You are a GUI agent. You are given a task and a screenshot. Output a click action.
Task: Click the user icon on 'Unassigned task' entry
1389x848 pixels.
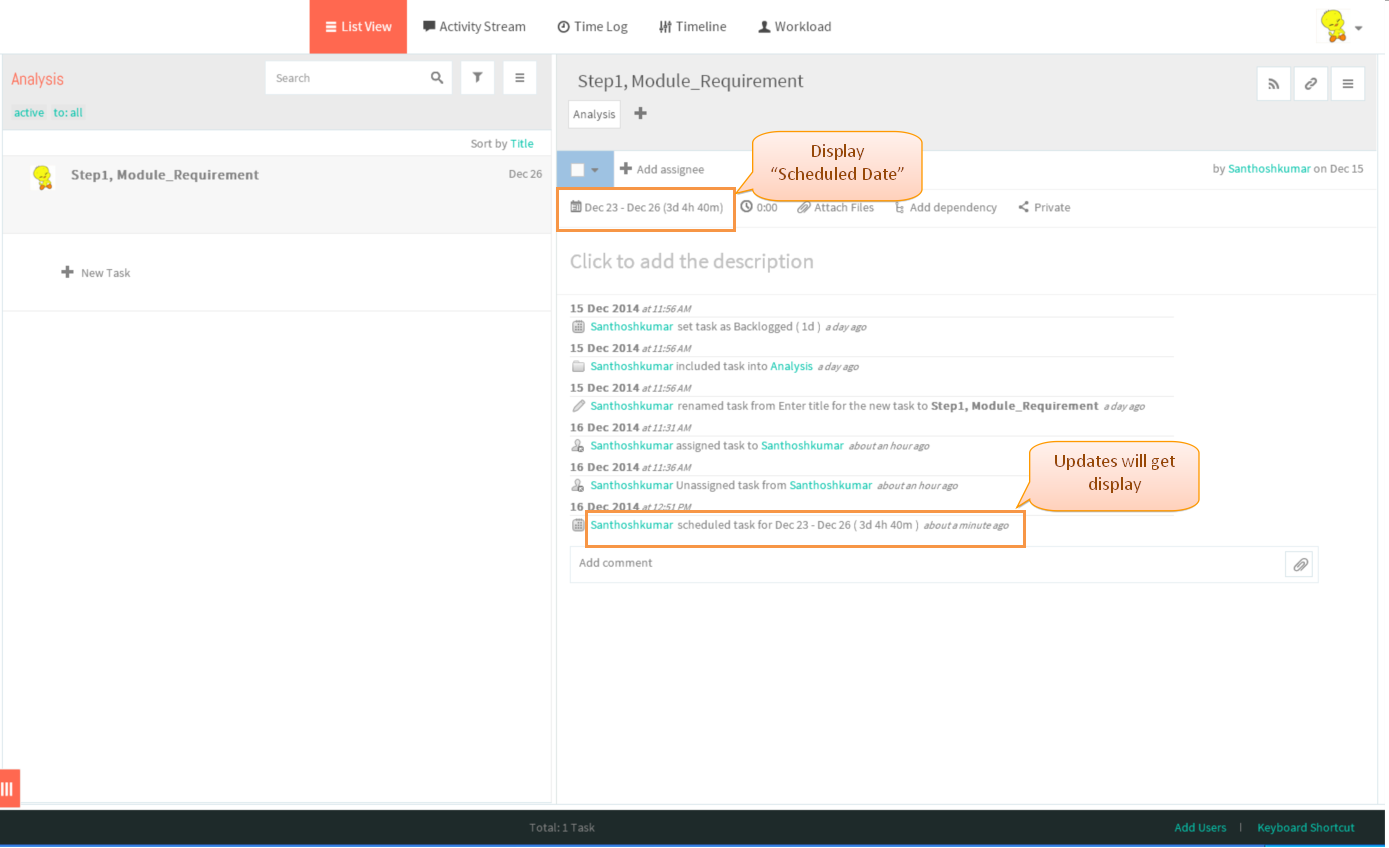click(578, 486)
